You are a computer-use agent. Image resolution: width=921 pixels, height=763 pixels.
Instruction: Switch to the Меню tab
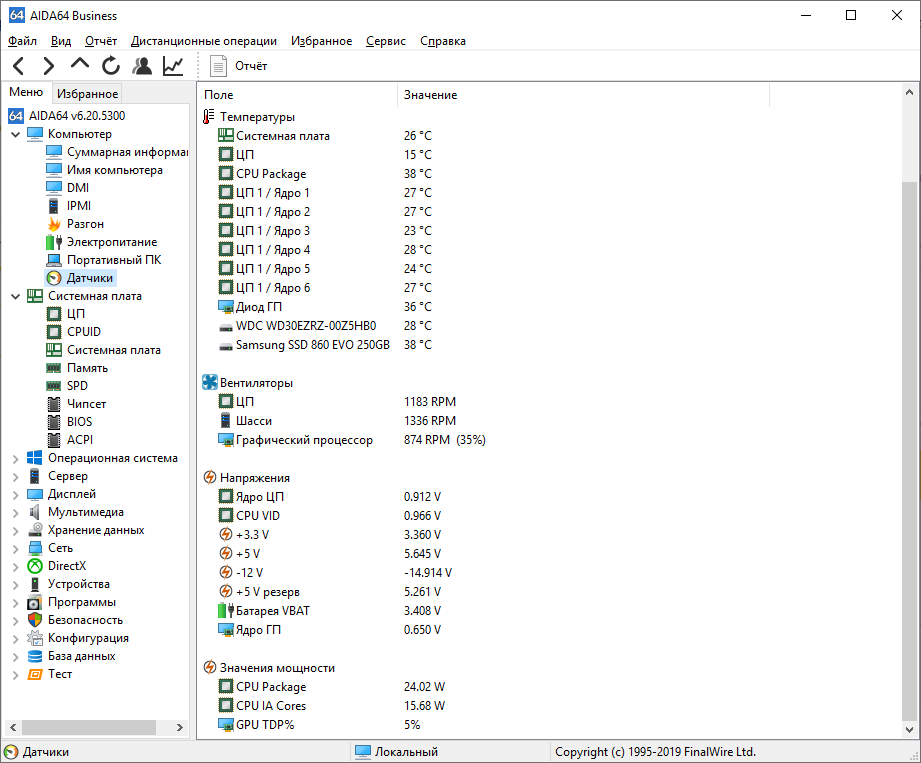pos(26,92)
